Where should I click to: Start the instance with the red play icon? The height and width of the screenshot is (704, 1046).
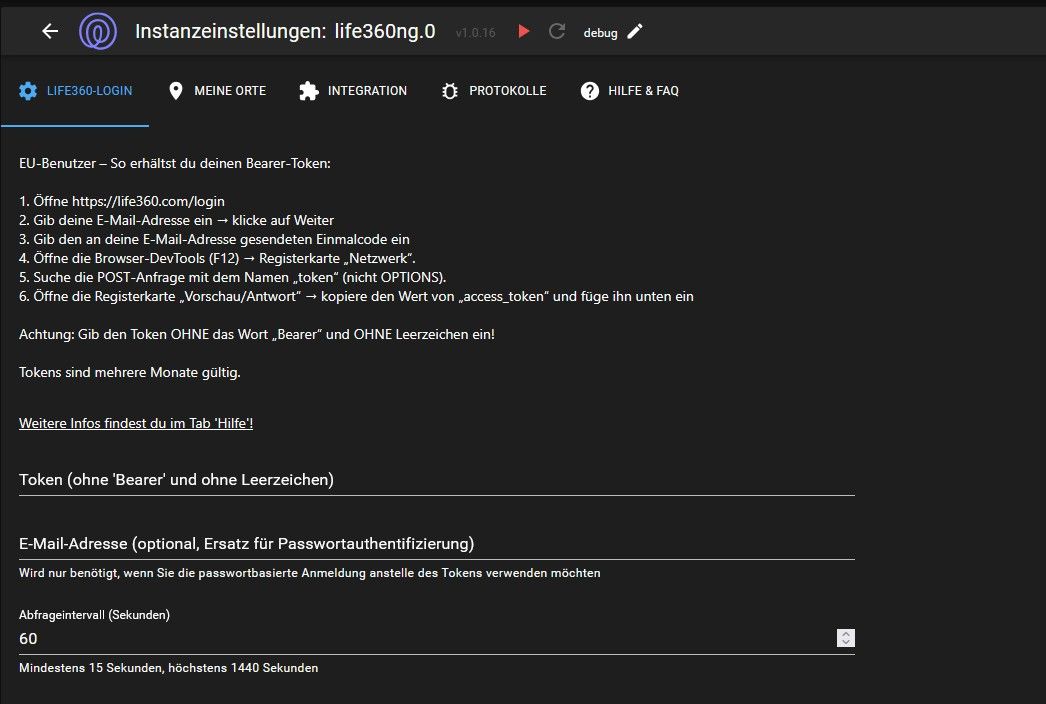pos(524,31)
